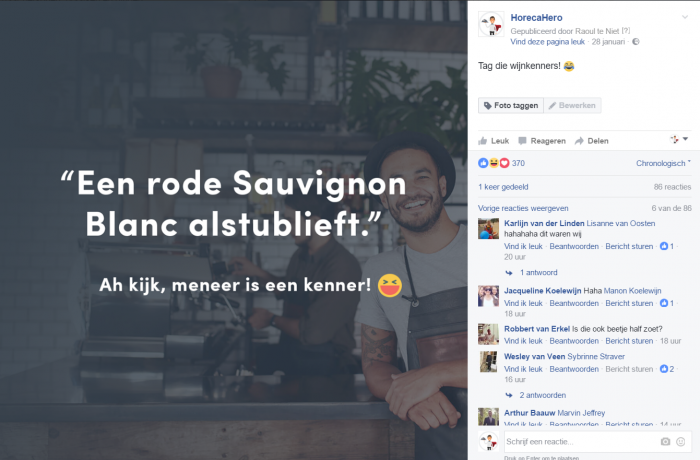The image size is (700, 460).
Task: Click the reaction icons next to 370
Action: 494,163
